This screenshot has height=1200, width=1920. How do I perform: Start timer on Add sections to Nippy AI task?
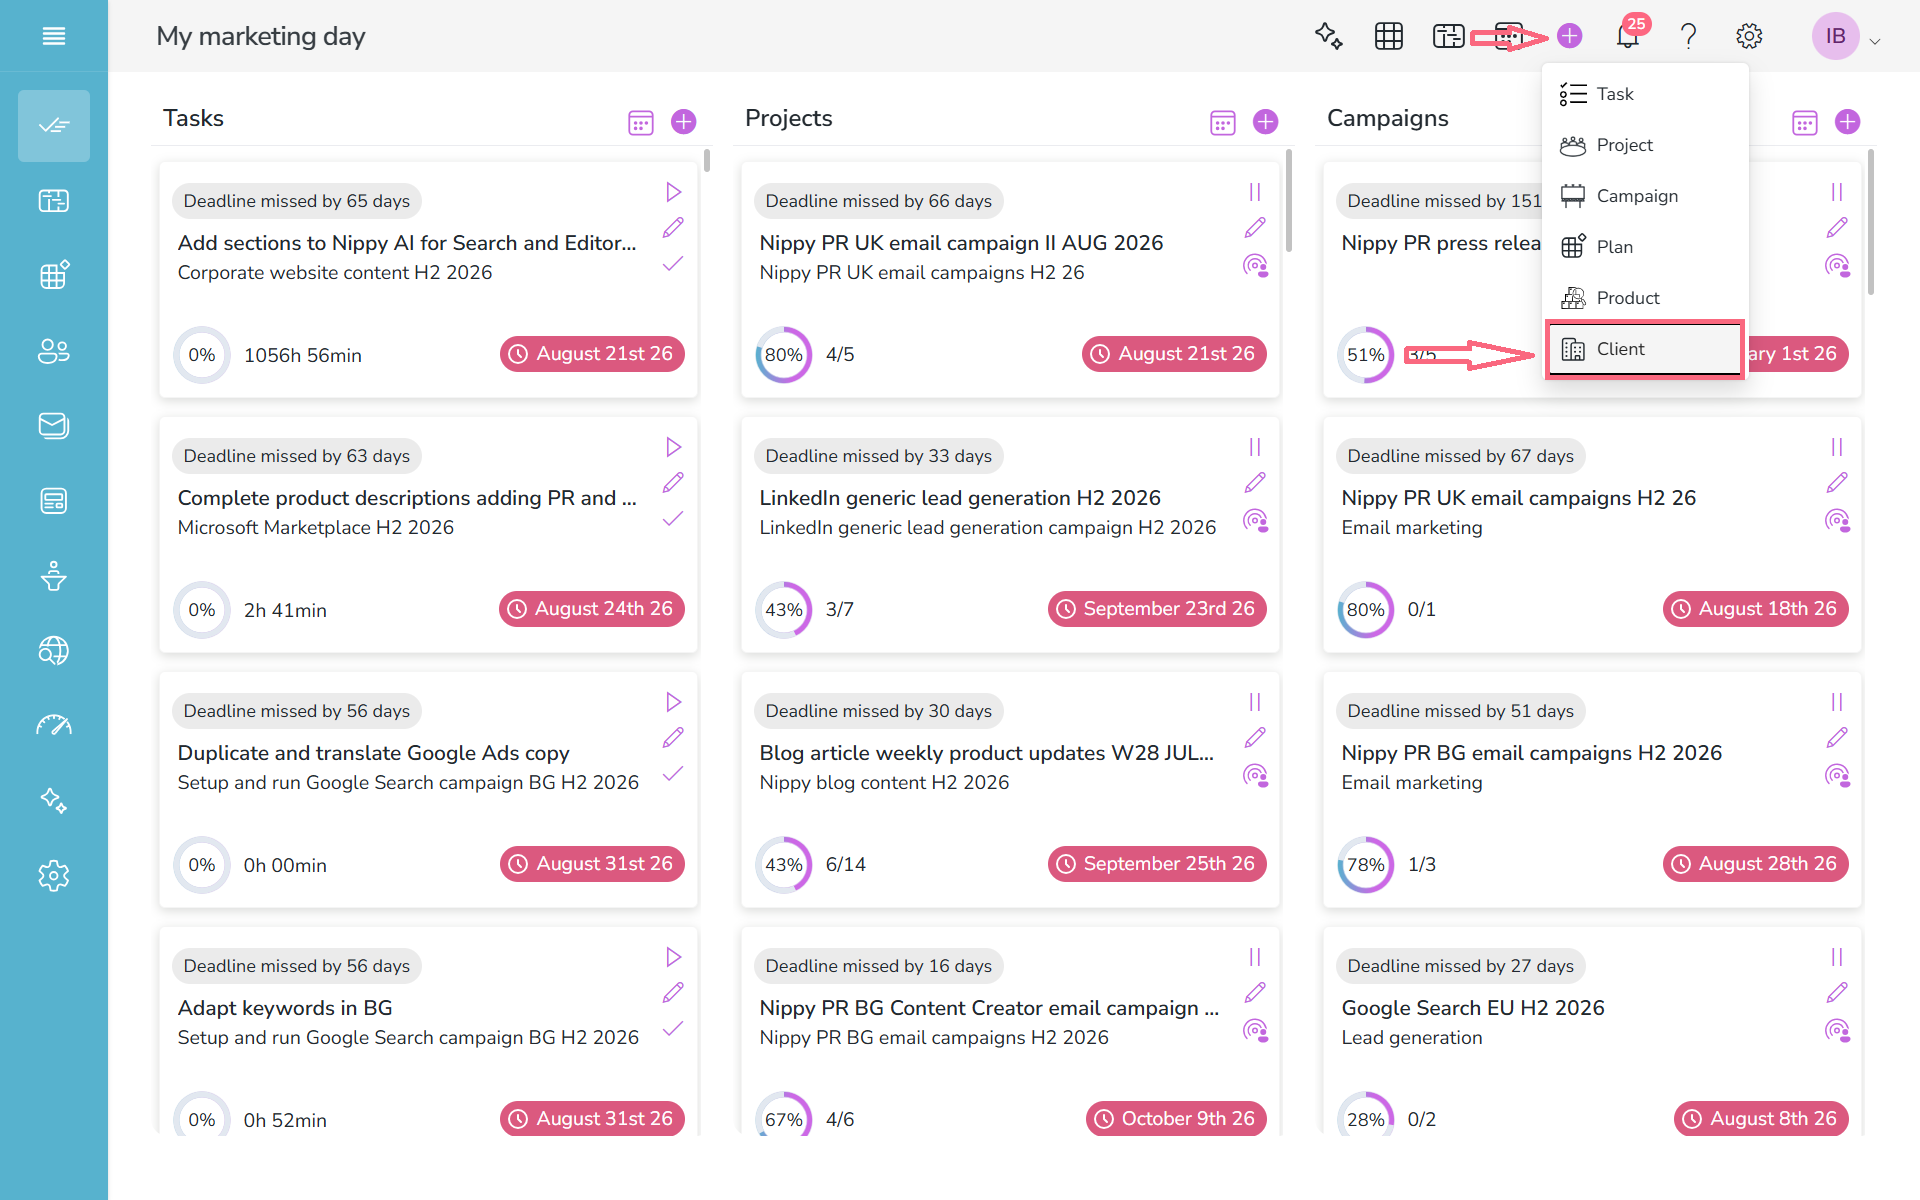(x=673, y=192)
